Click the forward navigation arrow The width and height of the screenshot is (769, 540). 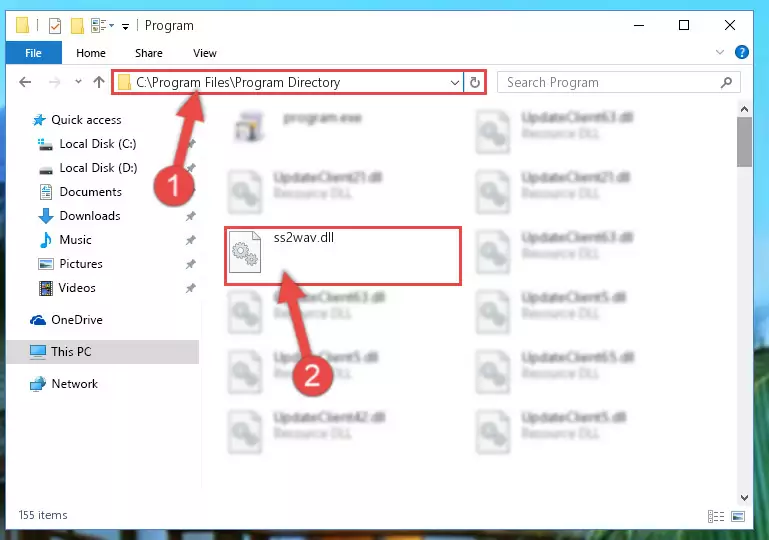pos(54,82)
